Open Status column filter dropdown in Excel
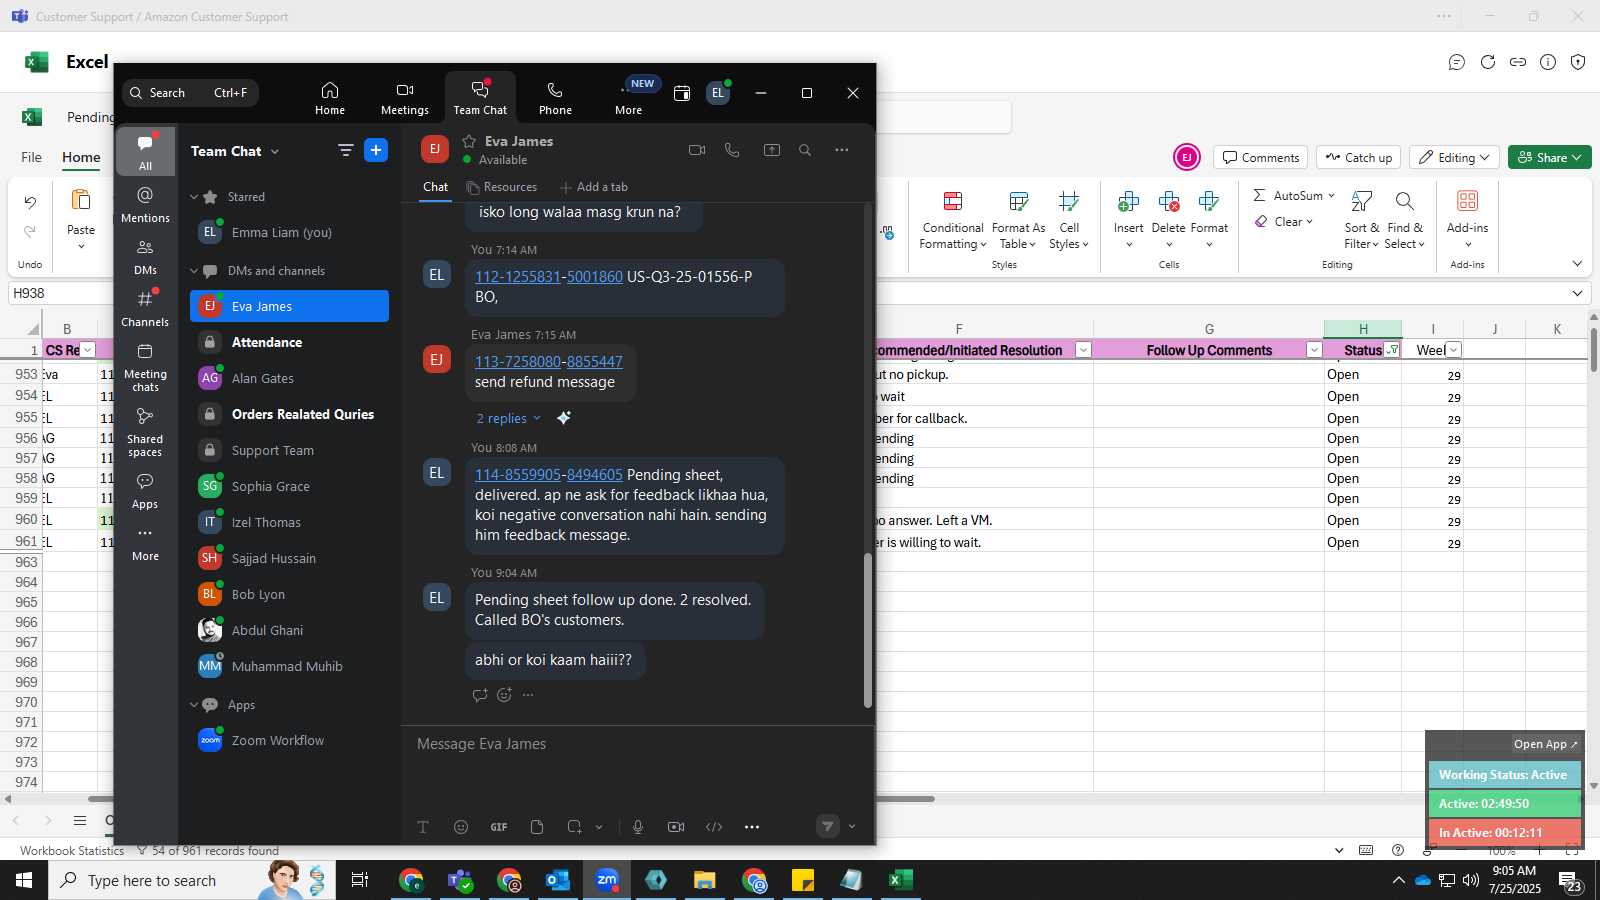This screenshot has width=1600, height=900. pos(1392,350)
